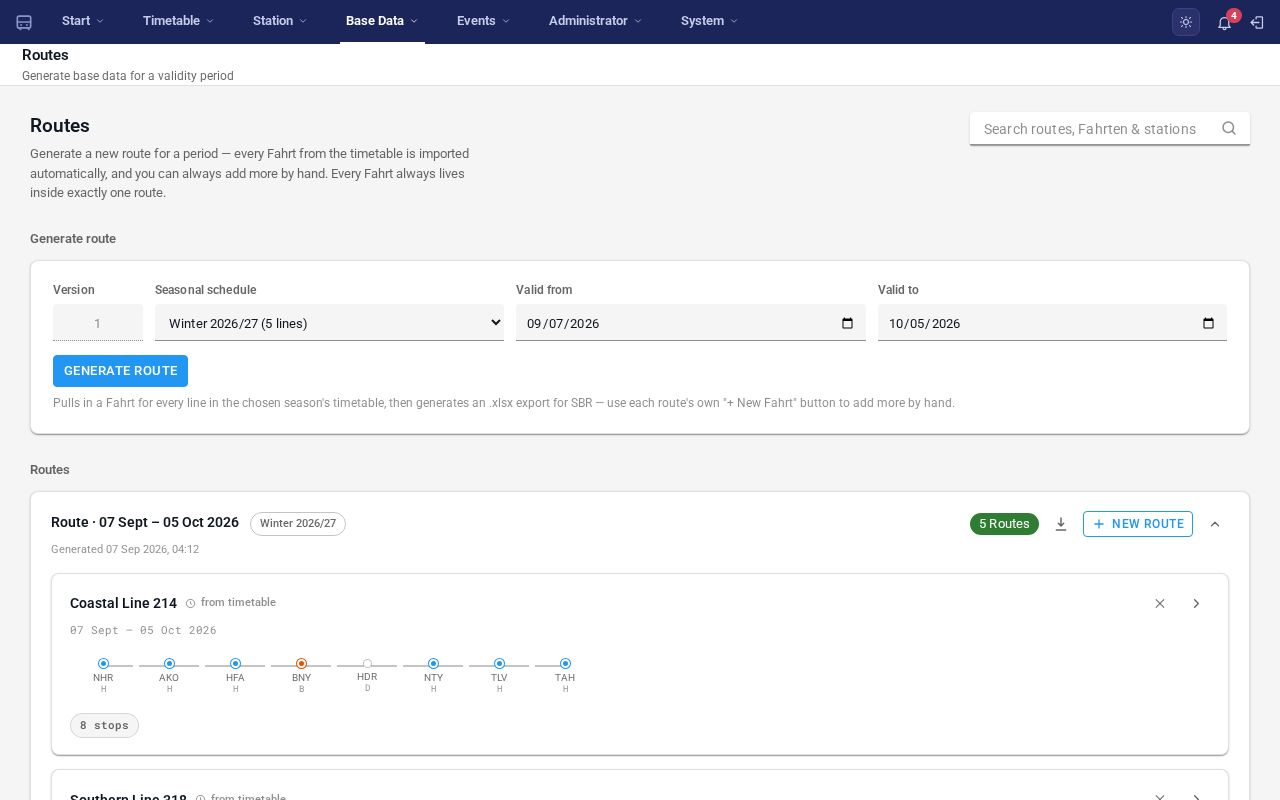Image resolution: width=1280 pixels, height=800 pixels.
Task: Expand the System dropdown menu
Action: [709, 21]
